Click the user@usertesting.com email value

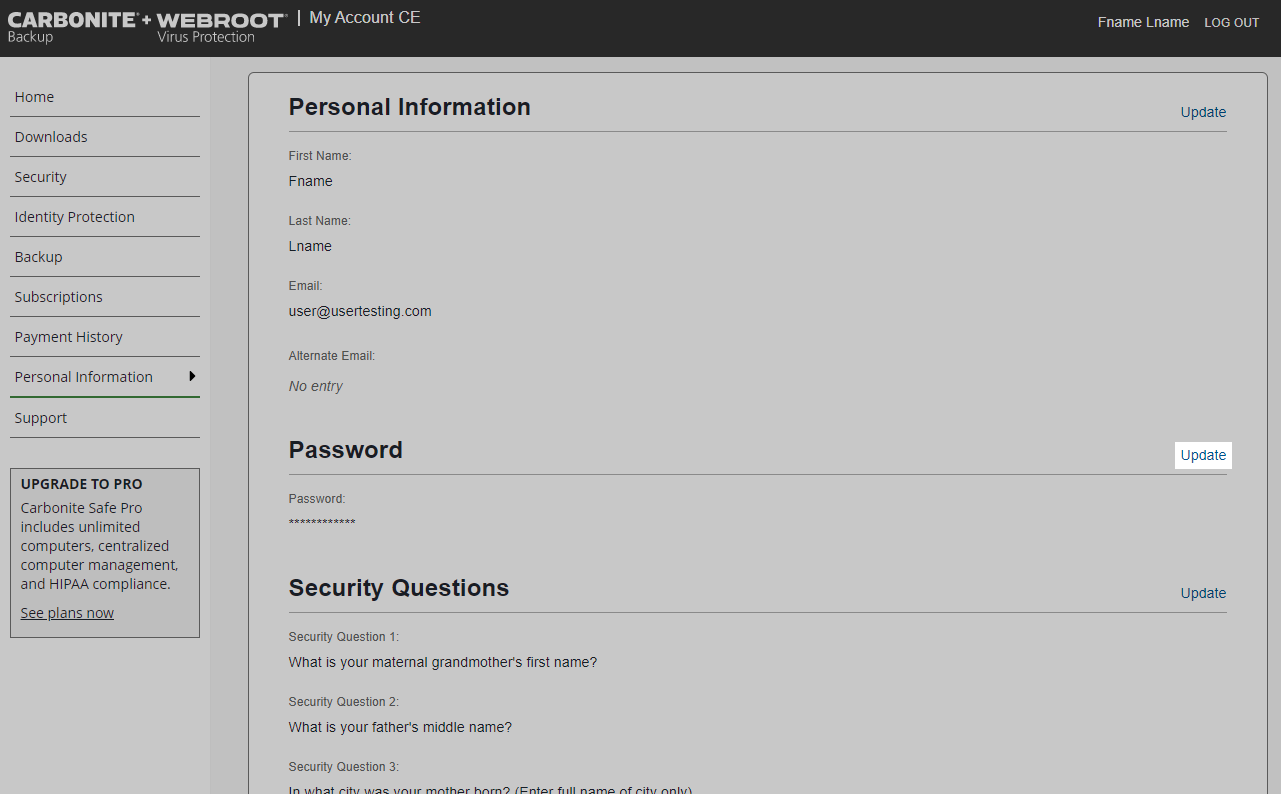coord(360,311)
